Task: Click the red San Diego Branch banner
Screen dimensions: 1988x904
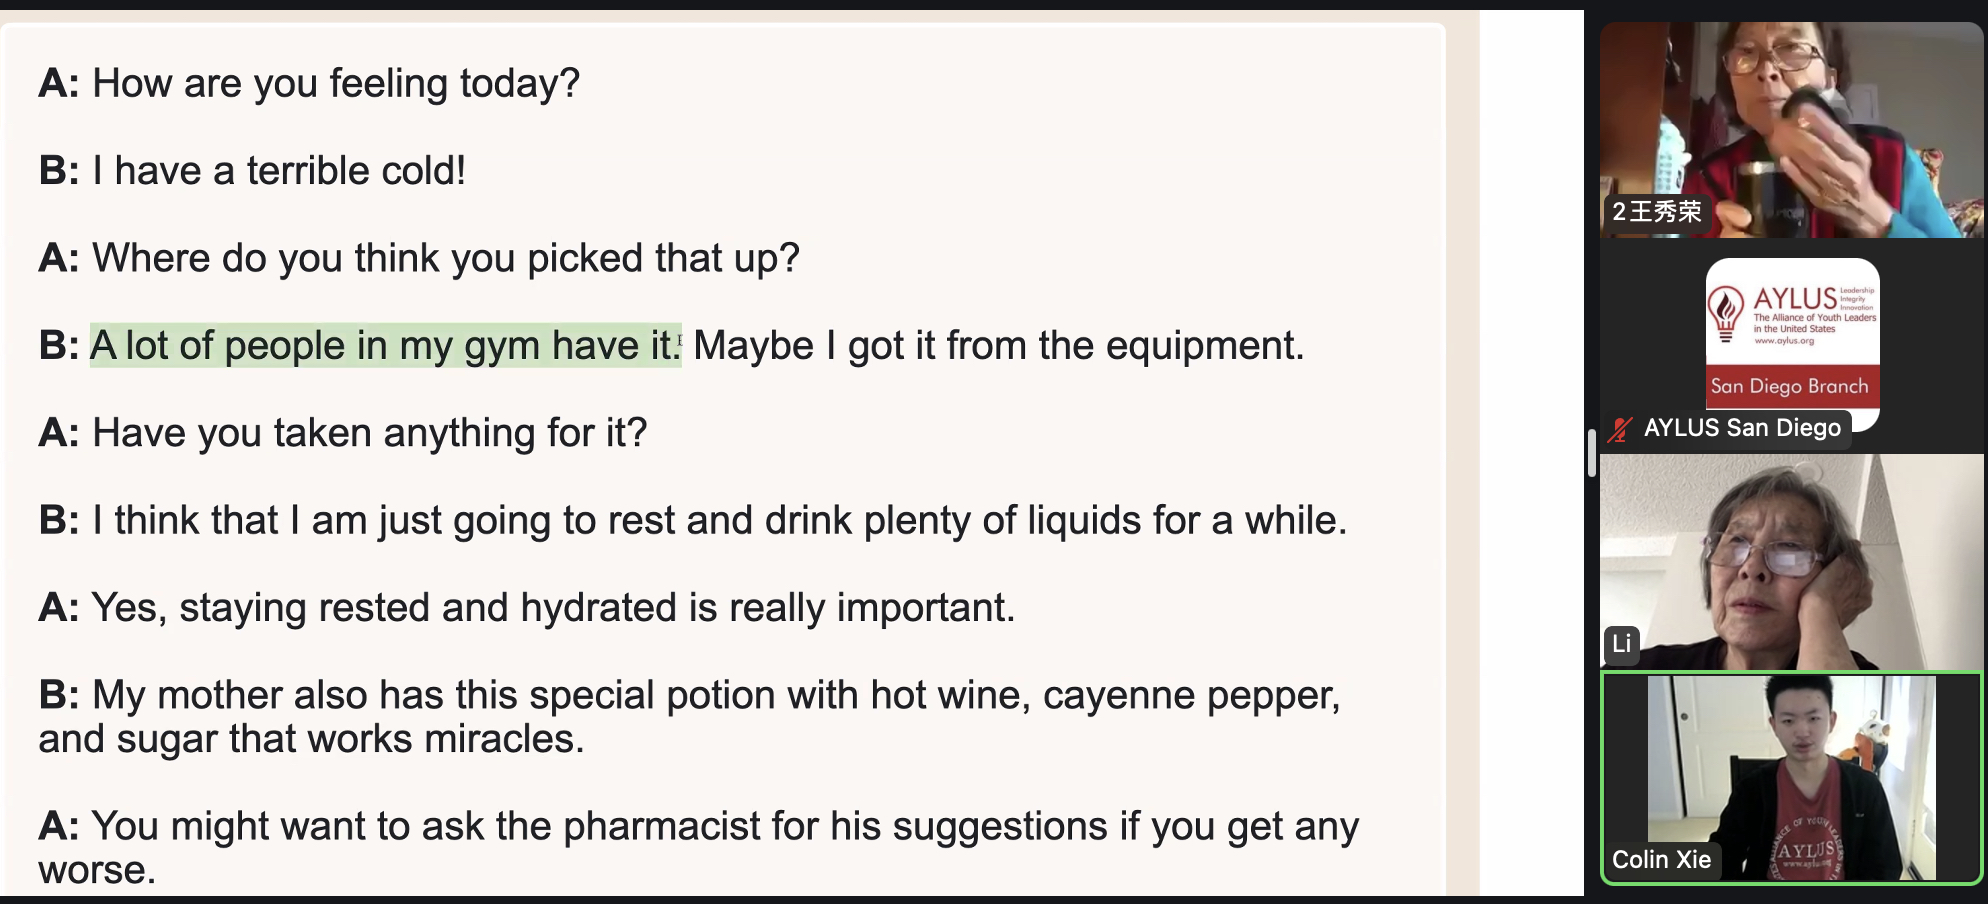Action: pyautogui.click(x=1792, y=386)
